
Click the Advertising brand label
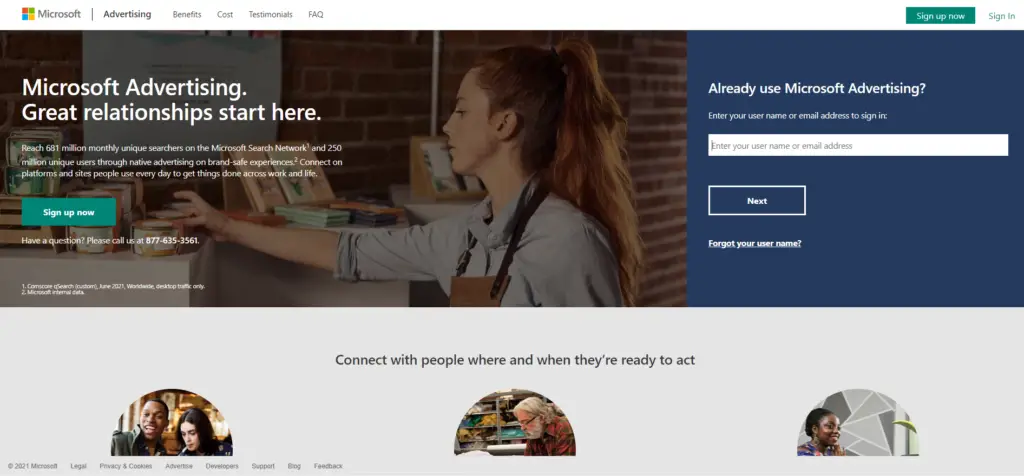coord(127,14)
